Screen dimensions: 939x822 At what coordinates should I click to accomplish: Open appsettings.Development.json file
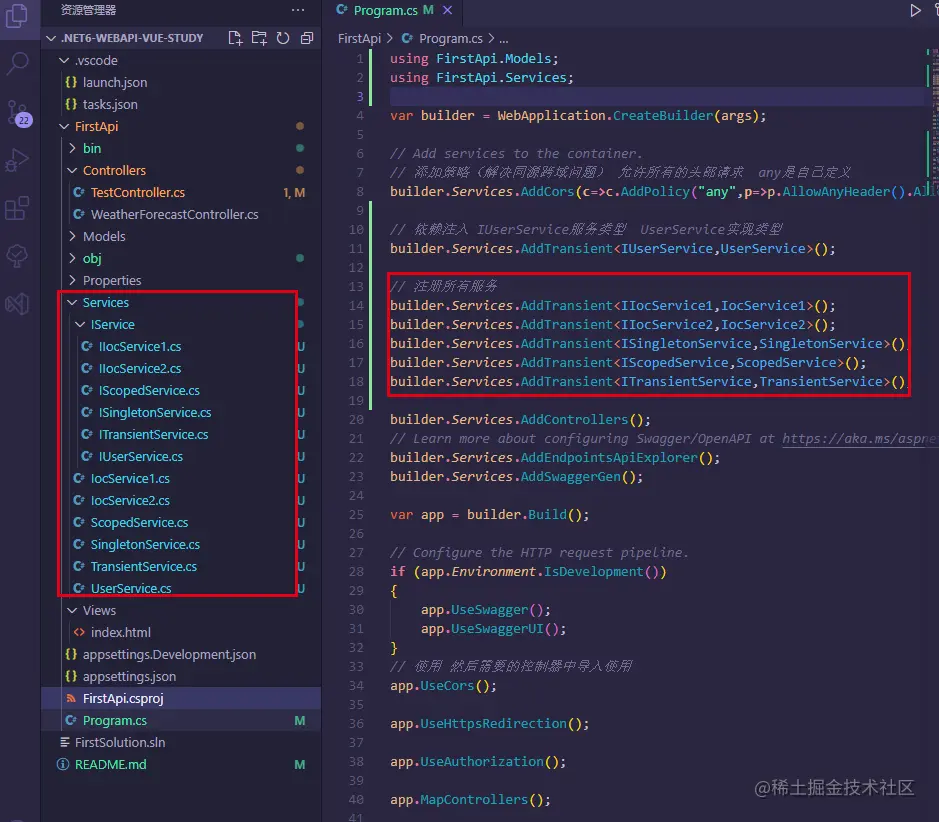(x=181, y=654)
